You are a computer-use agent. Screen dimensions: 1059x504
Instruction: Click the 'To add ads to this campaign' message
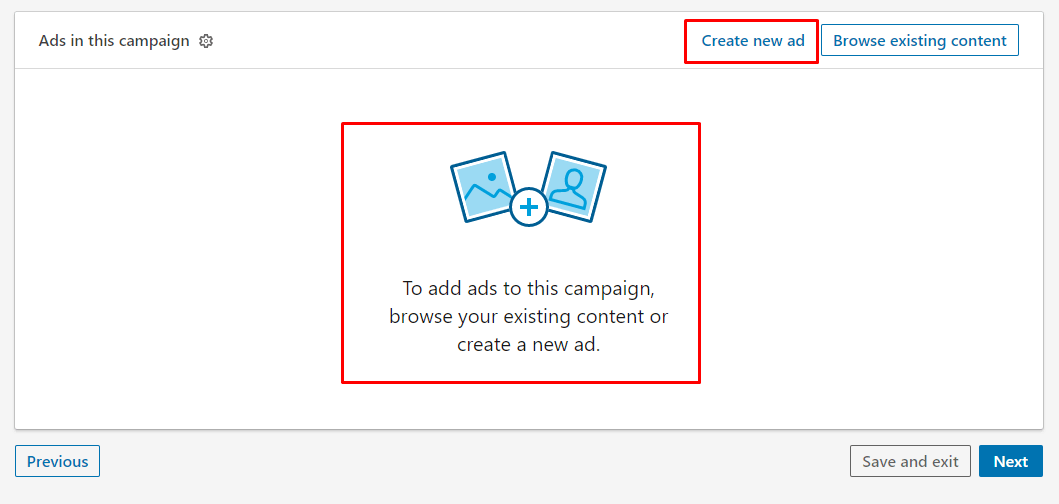[528, 316]
